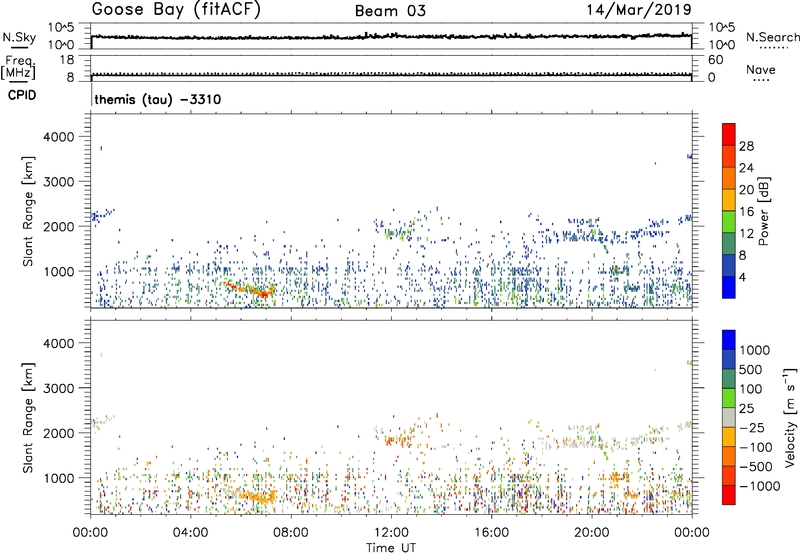Click the "Time UT" axis label
Viewport: 800px width, 554px height.
391,547
